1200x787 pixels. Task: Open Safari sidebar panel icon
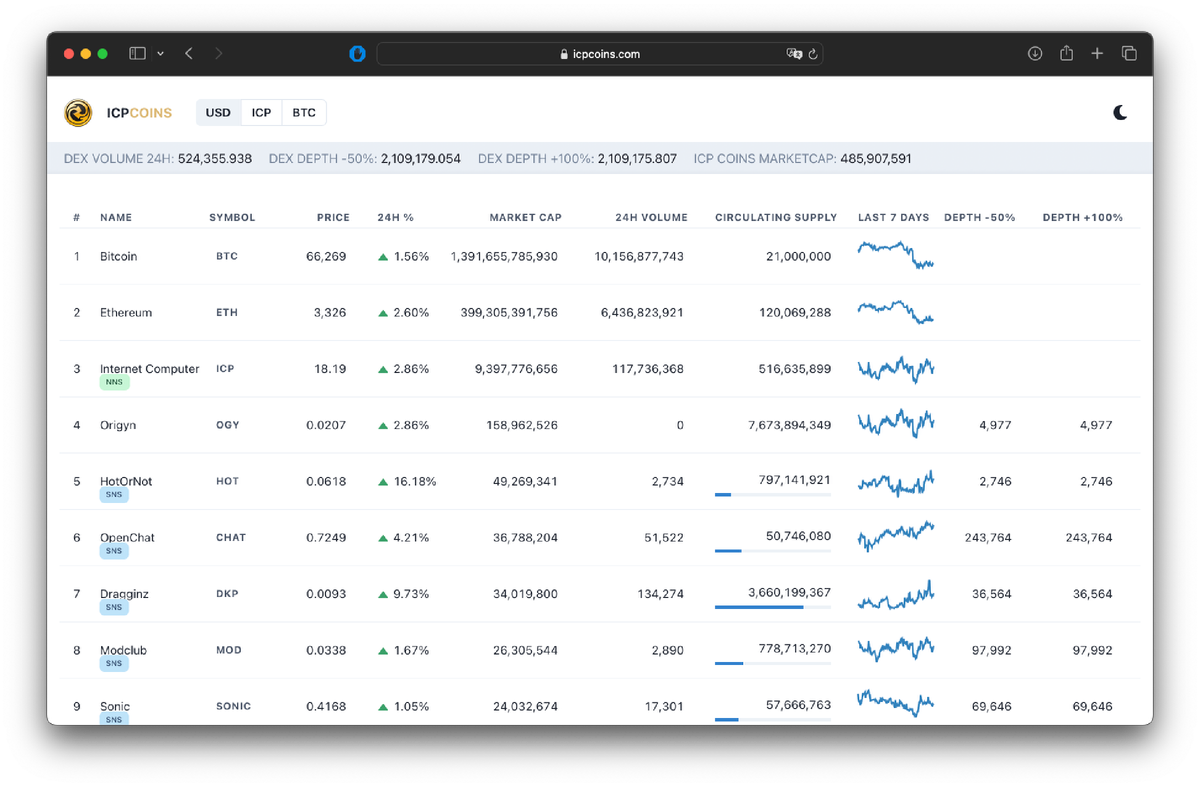point(138,54)
